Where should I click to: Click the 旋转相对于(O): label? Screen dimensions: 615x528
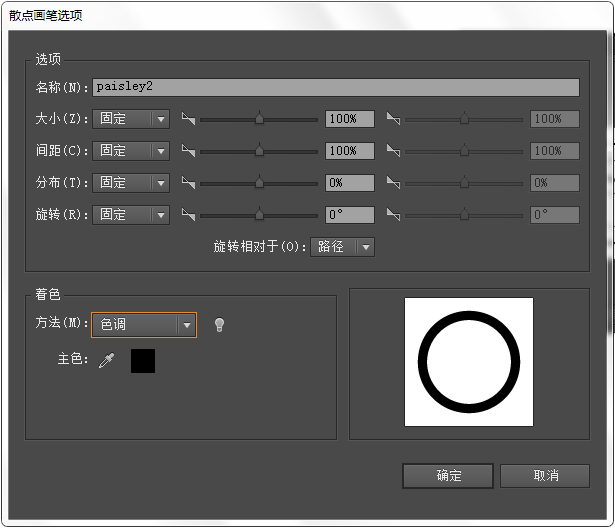click(260, 247)
